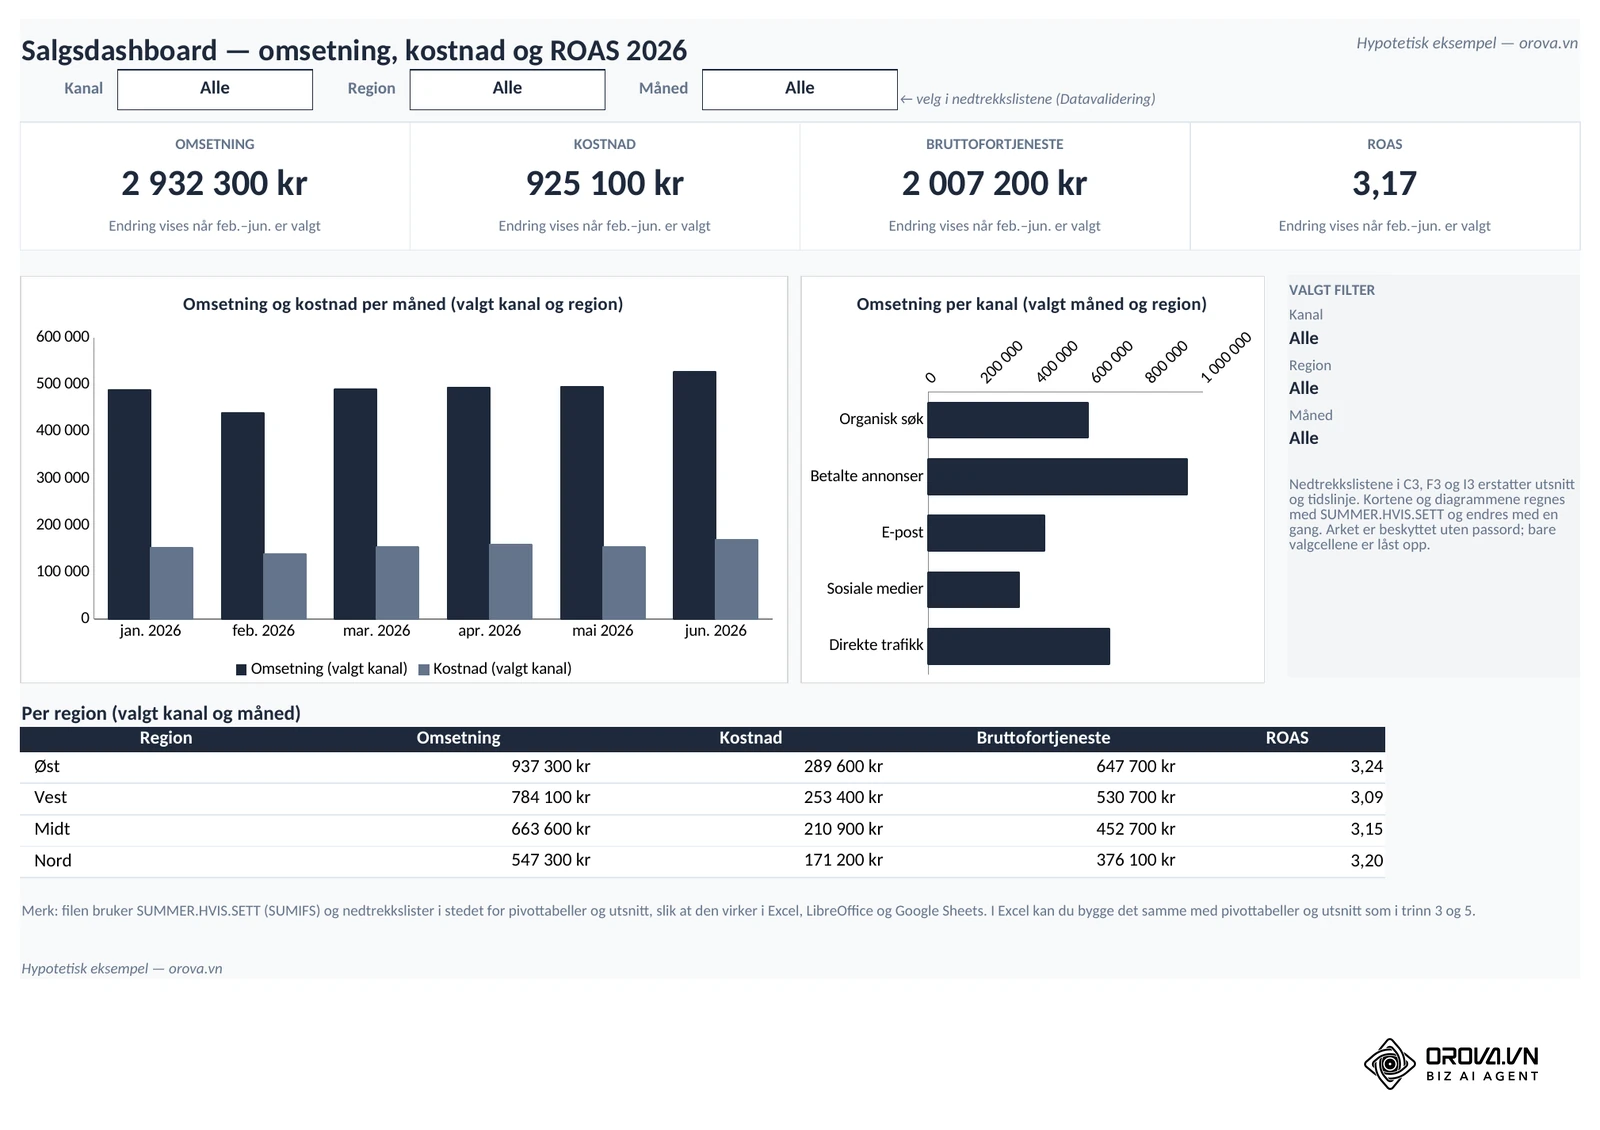Select the jun. 2026 Omsetning bar
The image size is (1600, 1130).
tap(694, 495)
